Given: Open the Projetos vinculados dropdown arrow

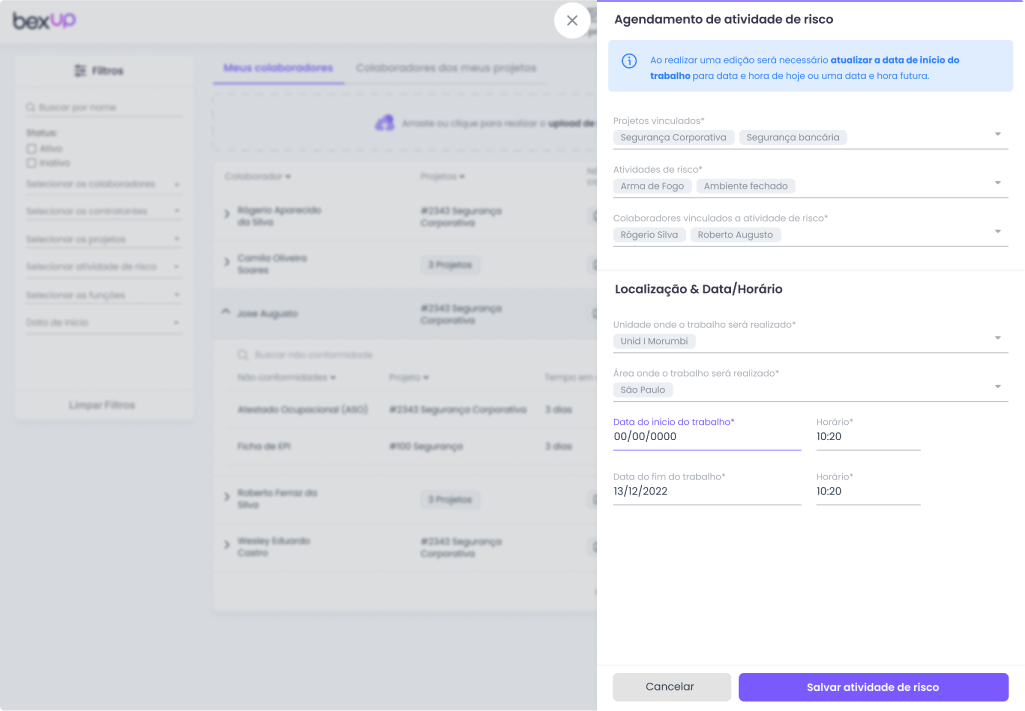Looking at the screenshot, I should [995, 133].
